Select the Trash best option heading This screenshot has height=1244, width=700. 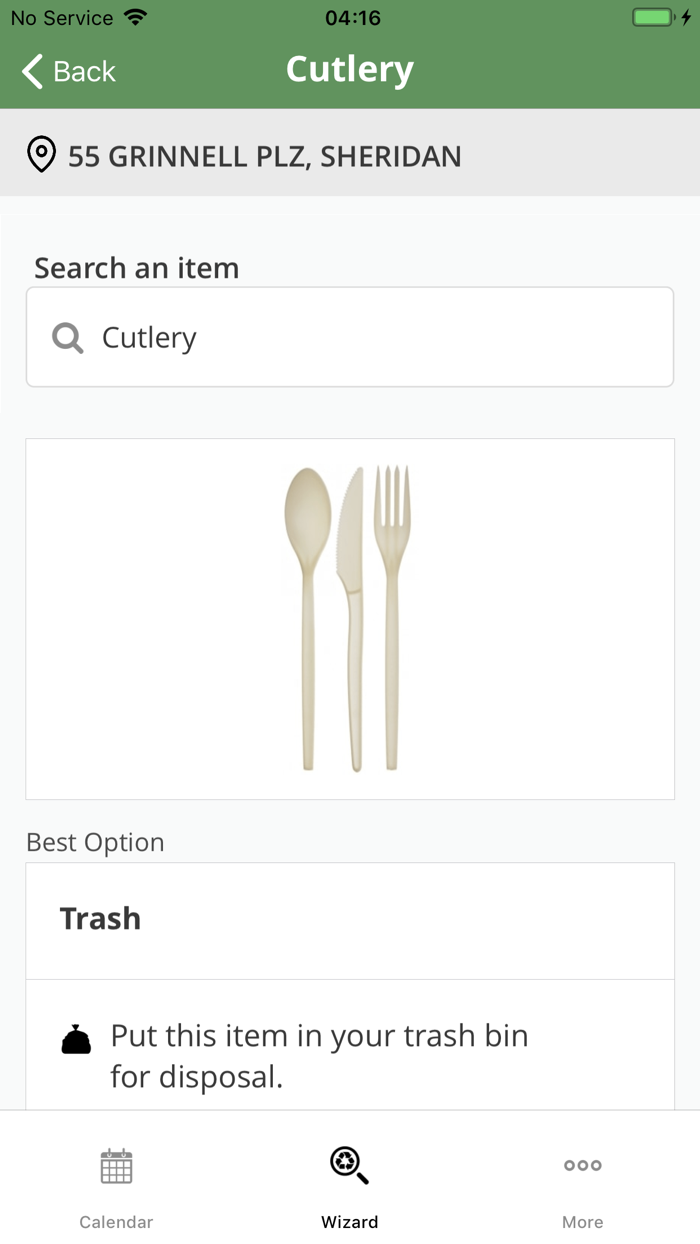pyautogui.click(x=100, y=919)
